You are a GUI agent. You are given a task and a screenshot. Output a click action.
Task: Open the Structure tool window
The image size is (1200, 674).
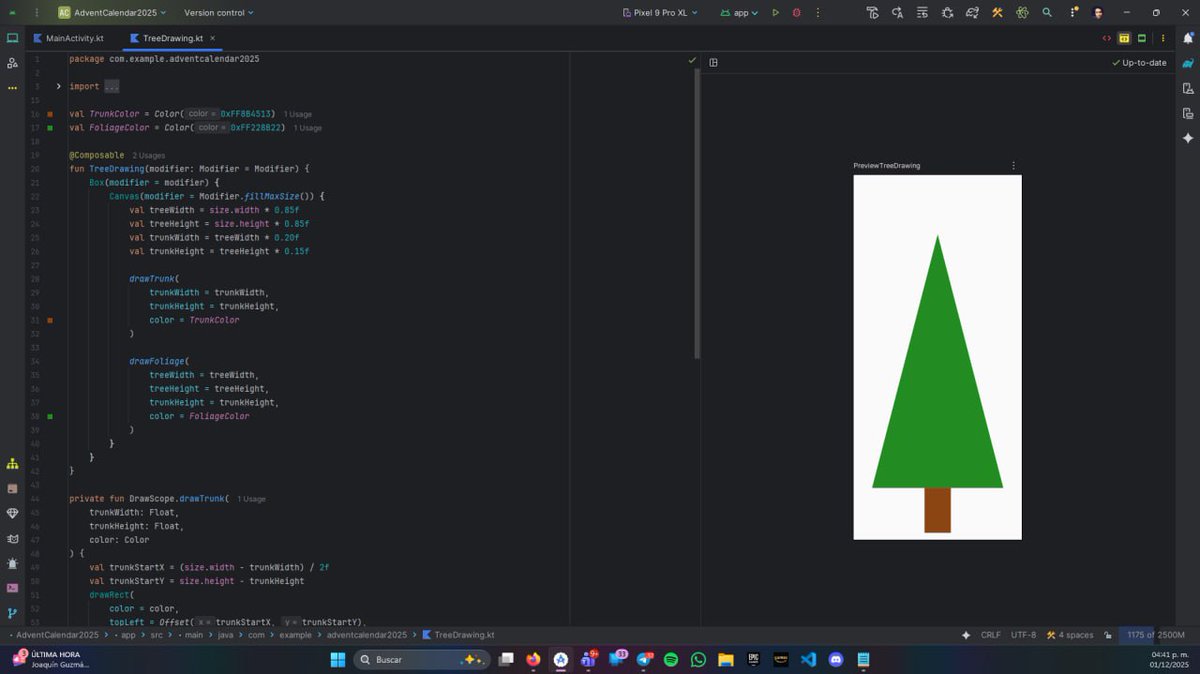pos(12,463)
